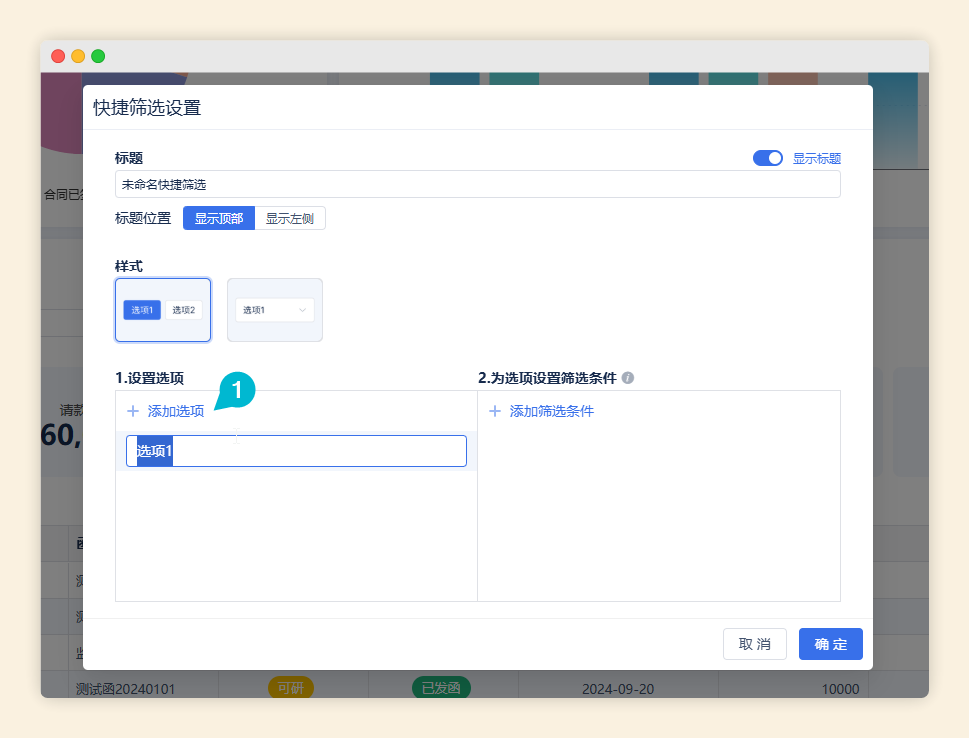Toggle the 显示标题 switch
The width and height of the screenshot is (969, 738).
coord(767,158)
